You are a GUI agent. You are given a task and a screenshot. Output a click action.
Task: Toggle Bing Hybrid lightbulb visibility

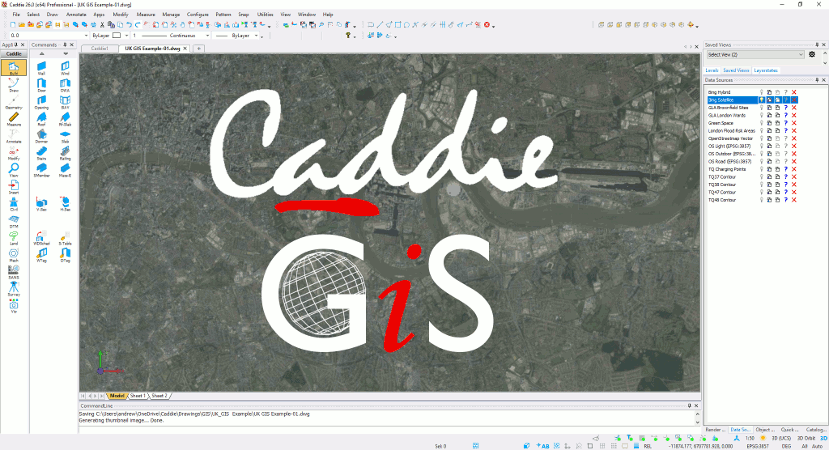click(x=761, y=92)
